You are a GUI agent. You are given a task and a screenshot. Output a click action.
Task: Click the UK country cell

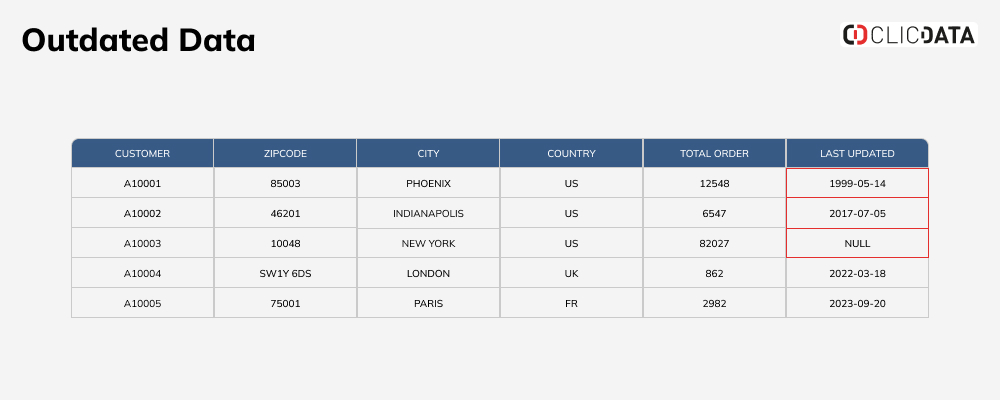point(571,273)
